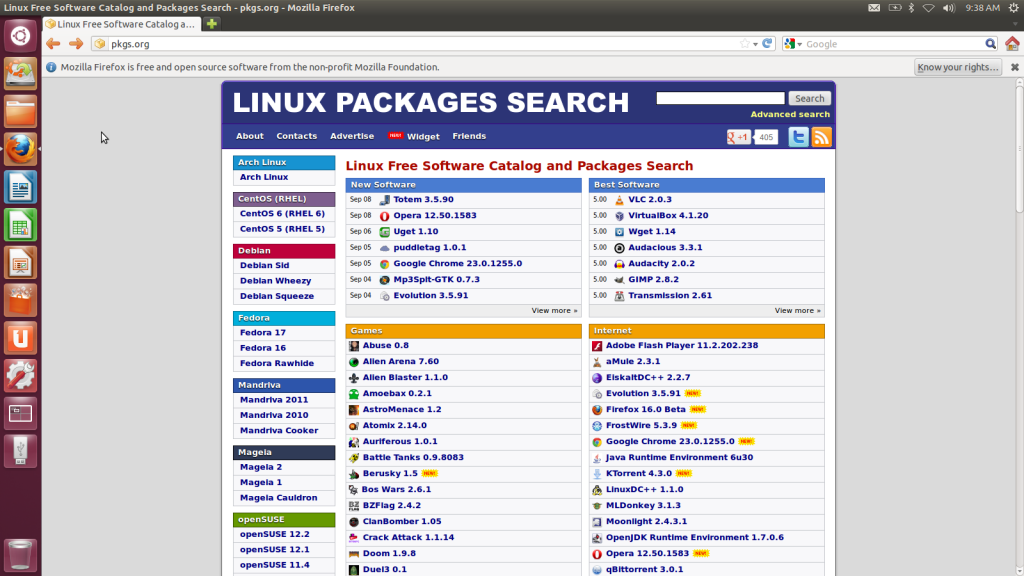Open openSUSE 12.2 link
This screenshot has height=576, width=1024.
pos(274,534)
